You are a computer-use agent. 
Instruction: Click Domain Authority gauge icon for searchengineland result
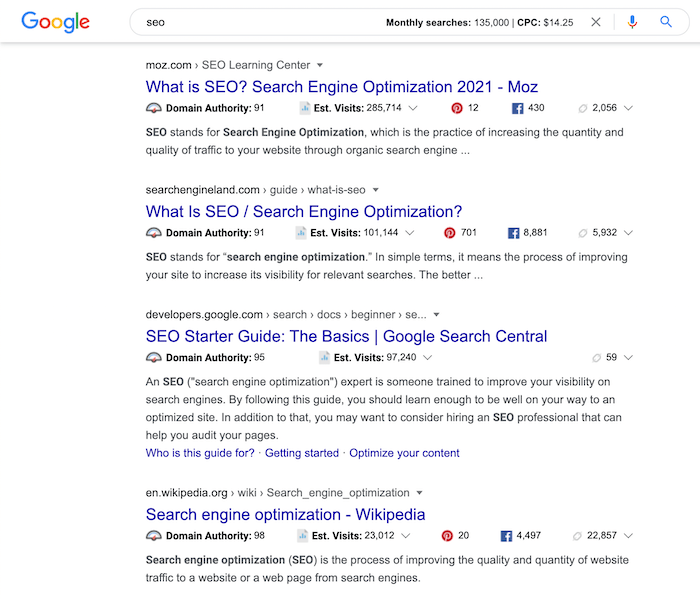[x=154, y=233]
